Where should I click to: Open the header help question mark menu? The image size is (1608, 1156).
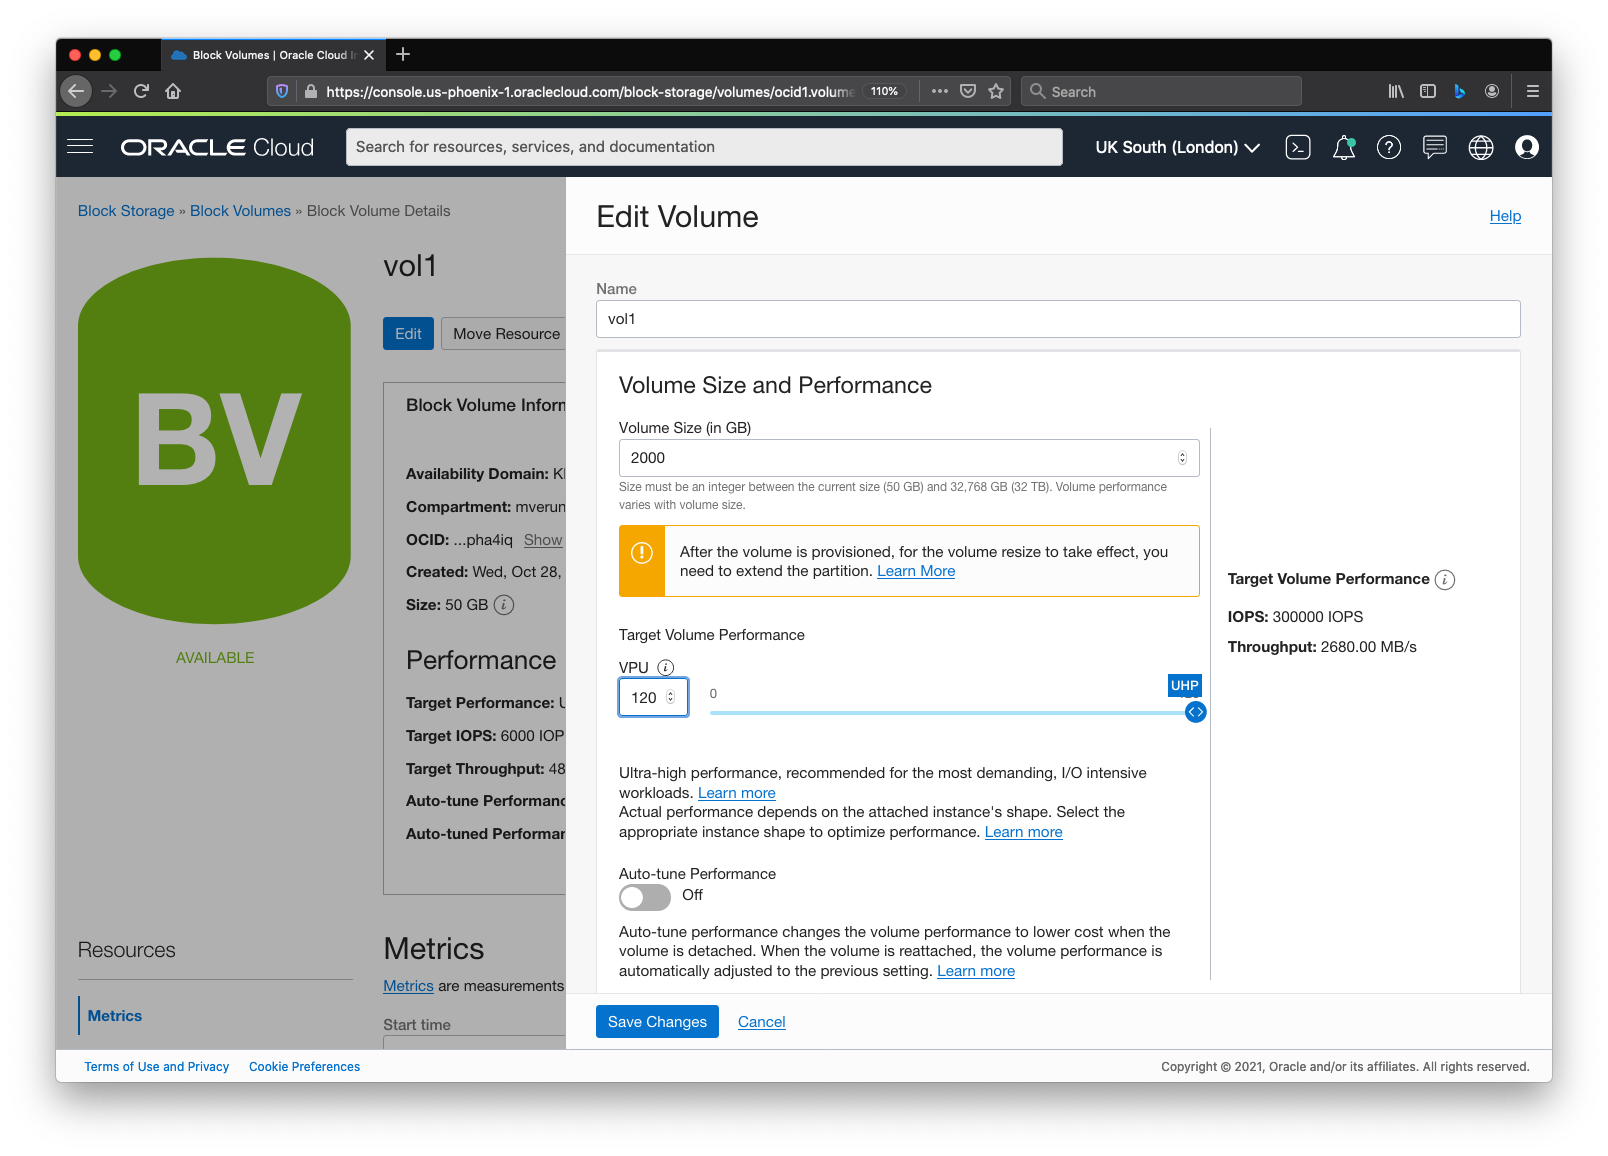pyautogui.click(x=1389, y=148)
